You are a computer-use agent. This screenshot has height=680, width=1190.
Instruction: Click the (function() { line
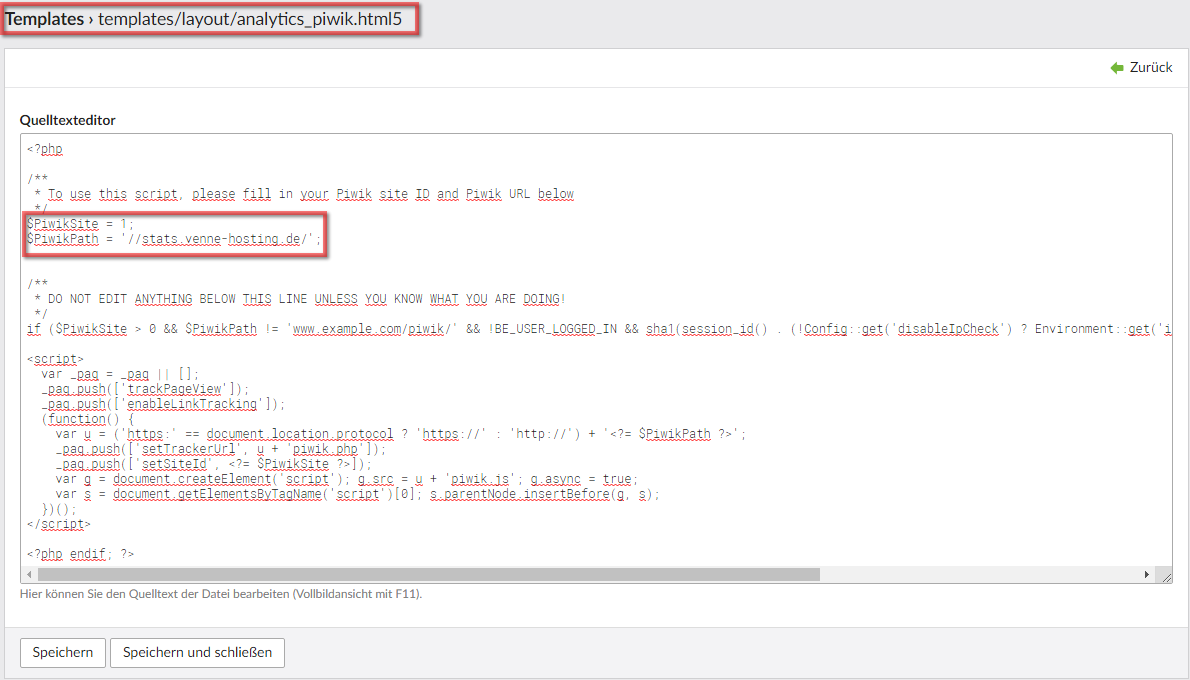[x=87, y=419]
